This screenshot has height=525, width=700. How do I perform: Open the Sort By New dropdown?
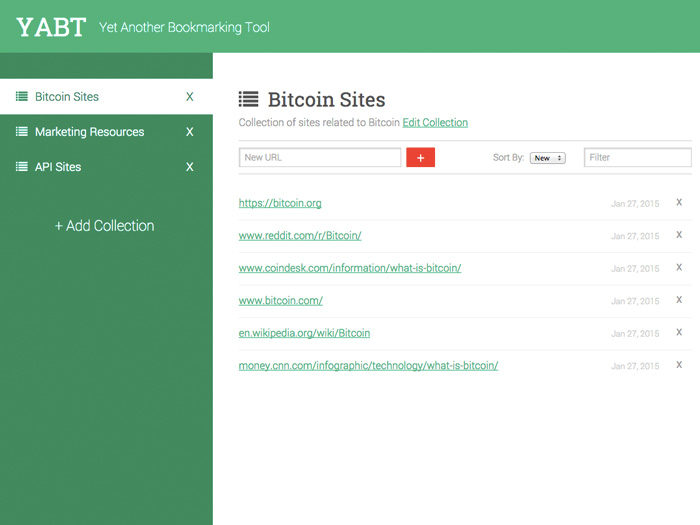coord(548,158)
